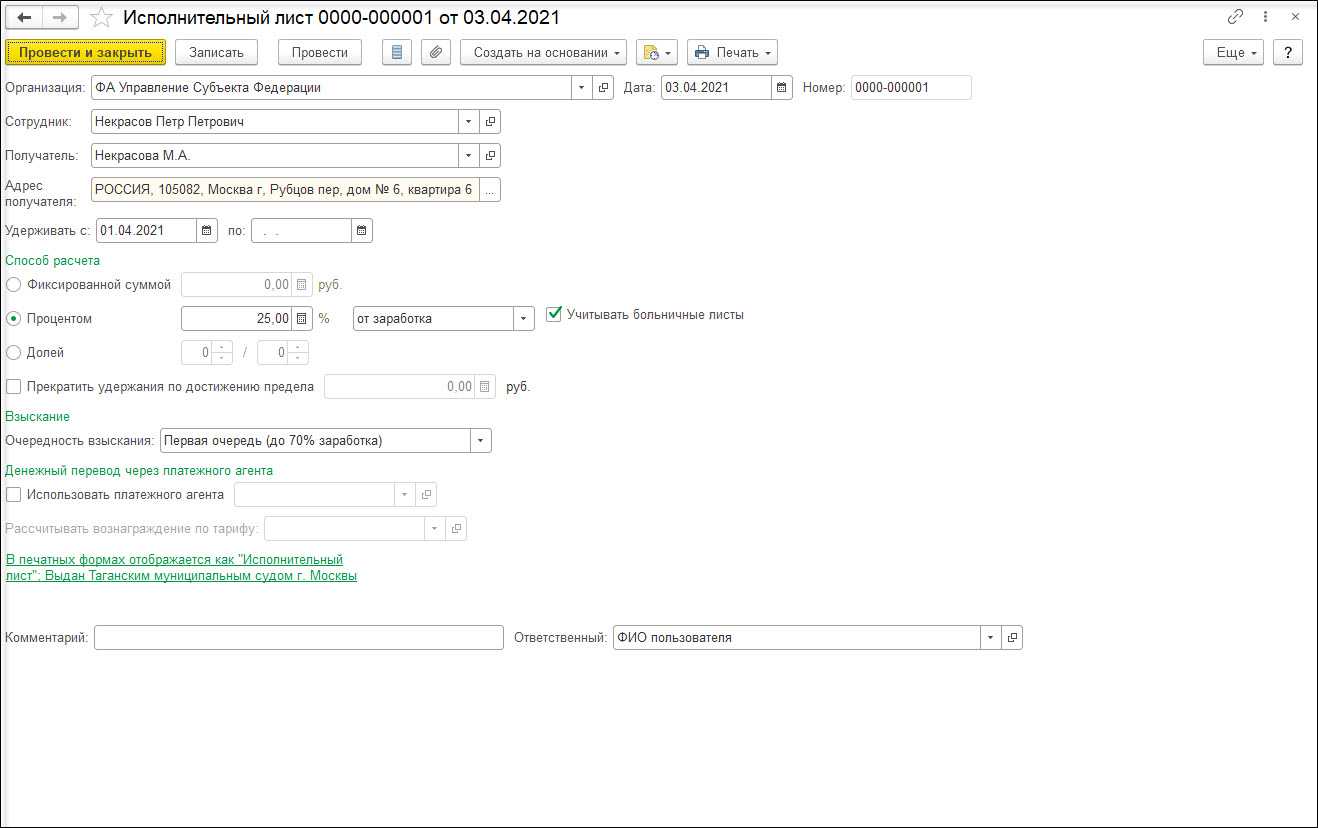Screen dimensions: 1318x828
Task: Open the document movements report icon
Action: point(399,52)
